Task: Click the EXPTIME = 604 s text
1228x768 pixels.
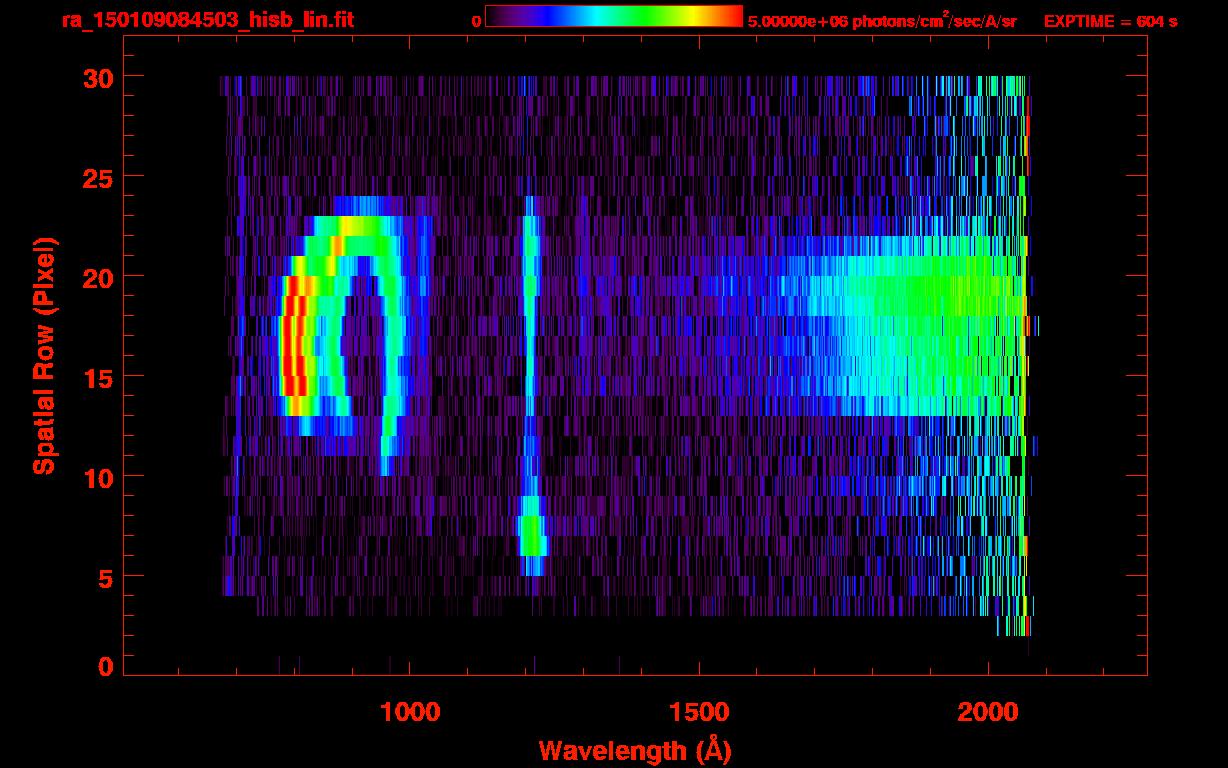Action: click(x=1110, y=21)
